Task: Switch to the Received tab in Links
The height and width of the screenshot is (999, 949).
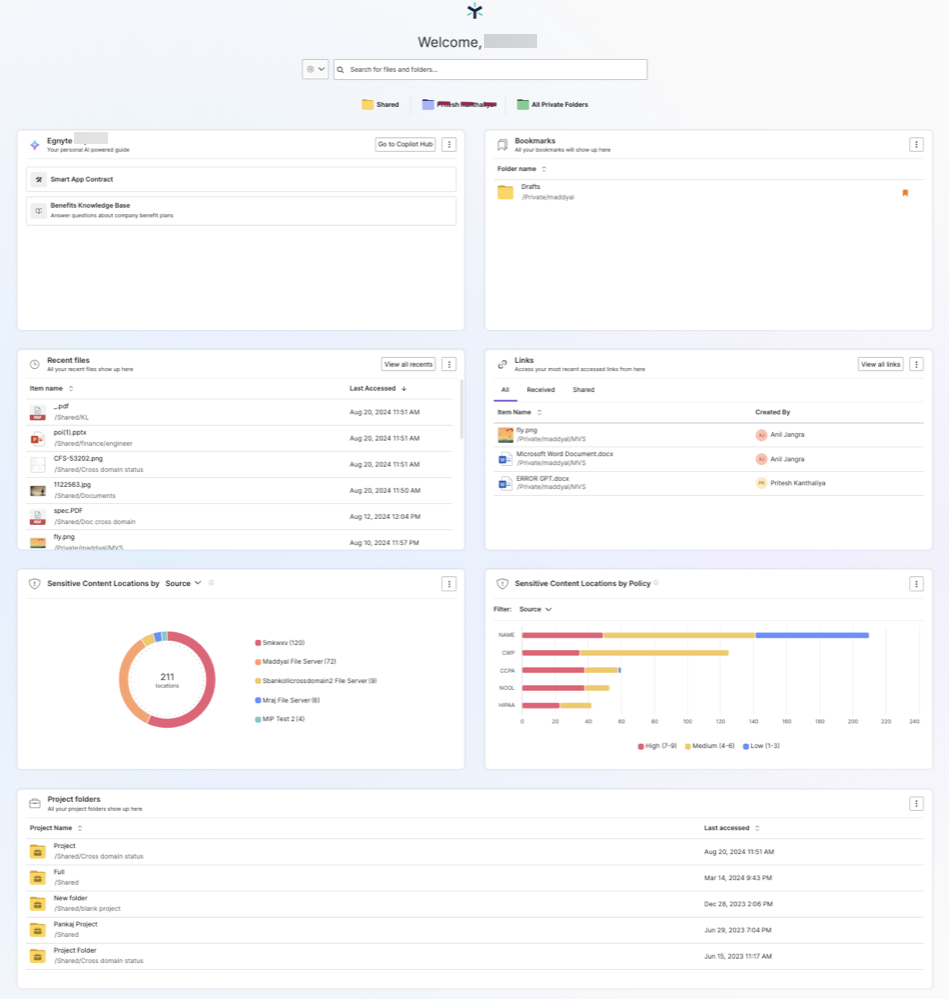Action: (x=540, y=390)
